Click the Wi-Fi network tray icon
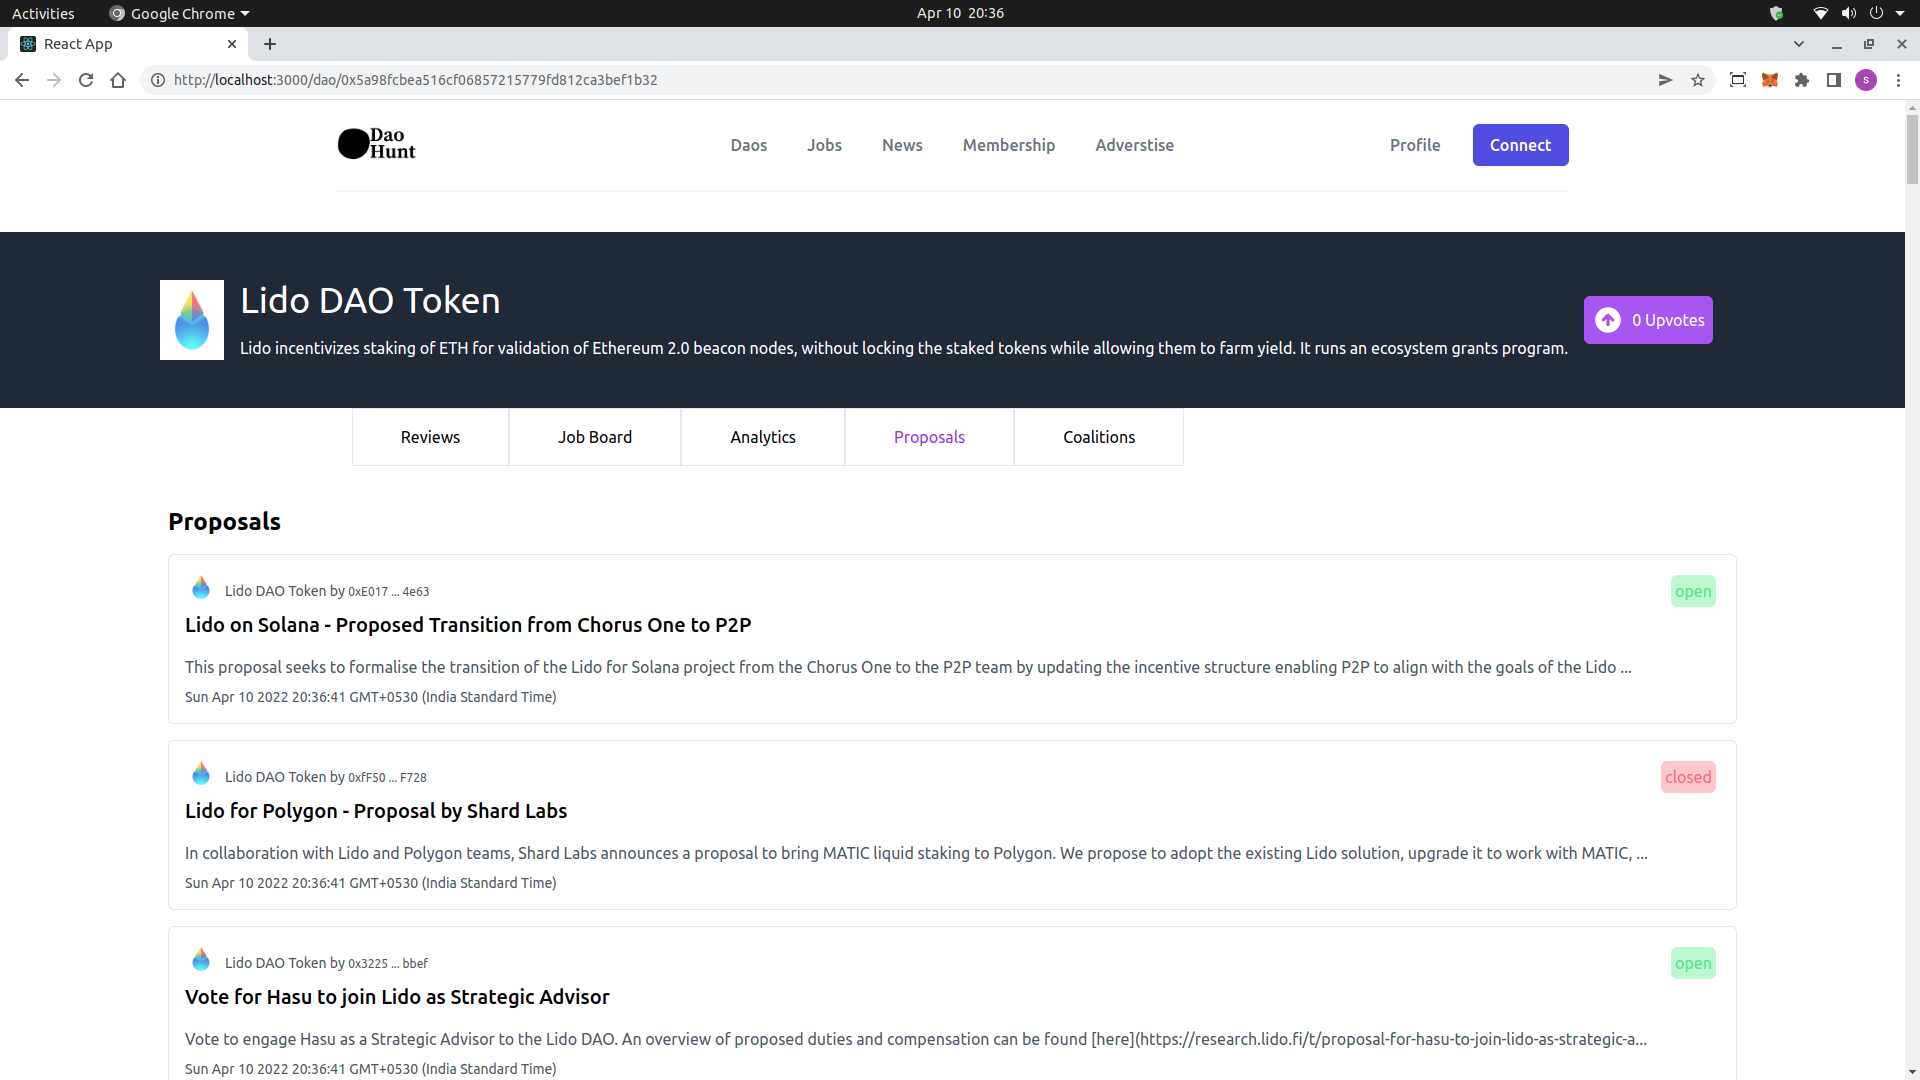1920x1080 pixels. coord(1821,13)
